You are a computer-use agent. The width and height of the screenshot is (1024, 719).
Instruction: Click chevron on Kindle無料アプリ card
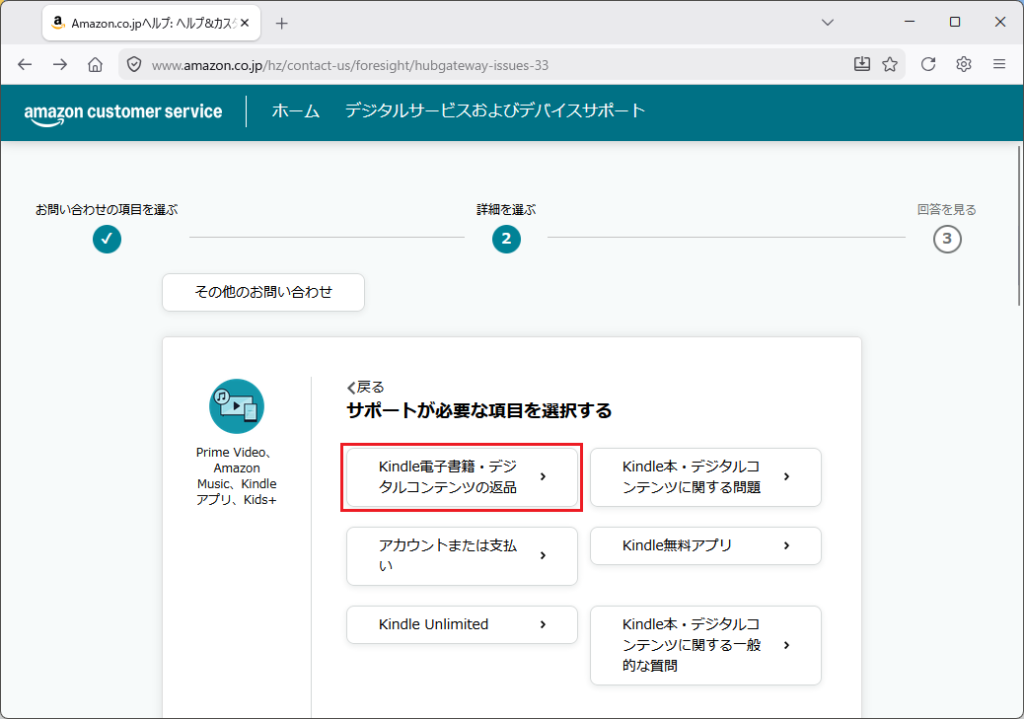786,545
